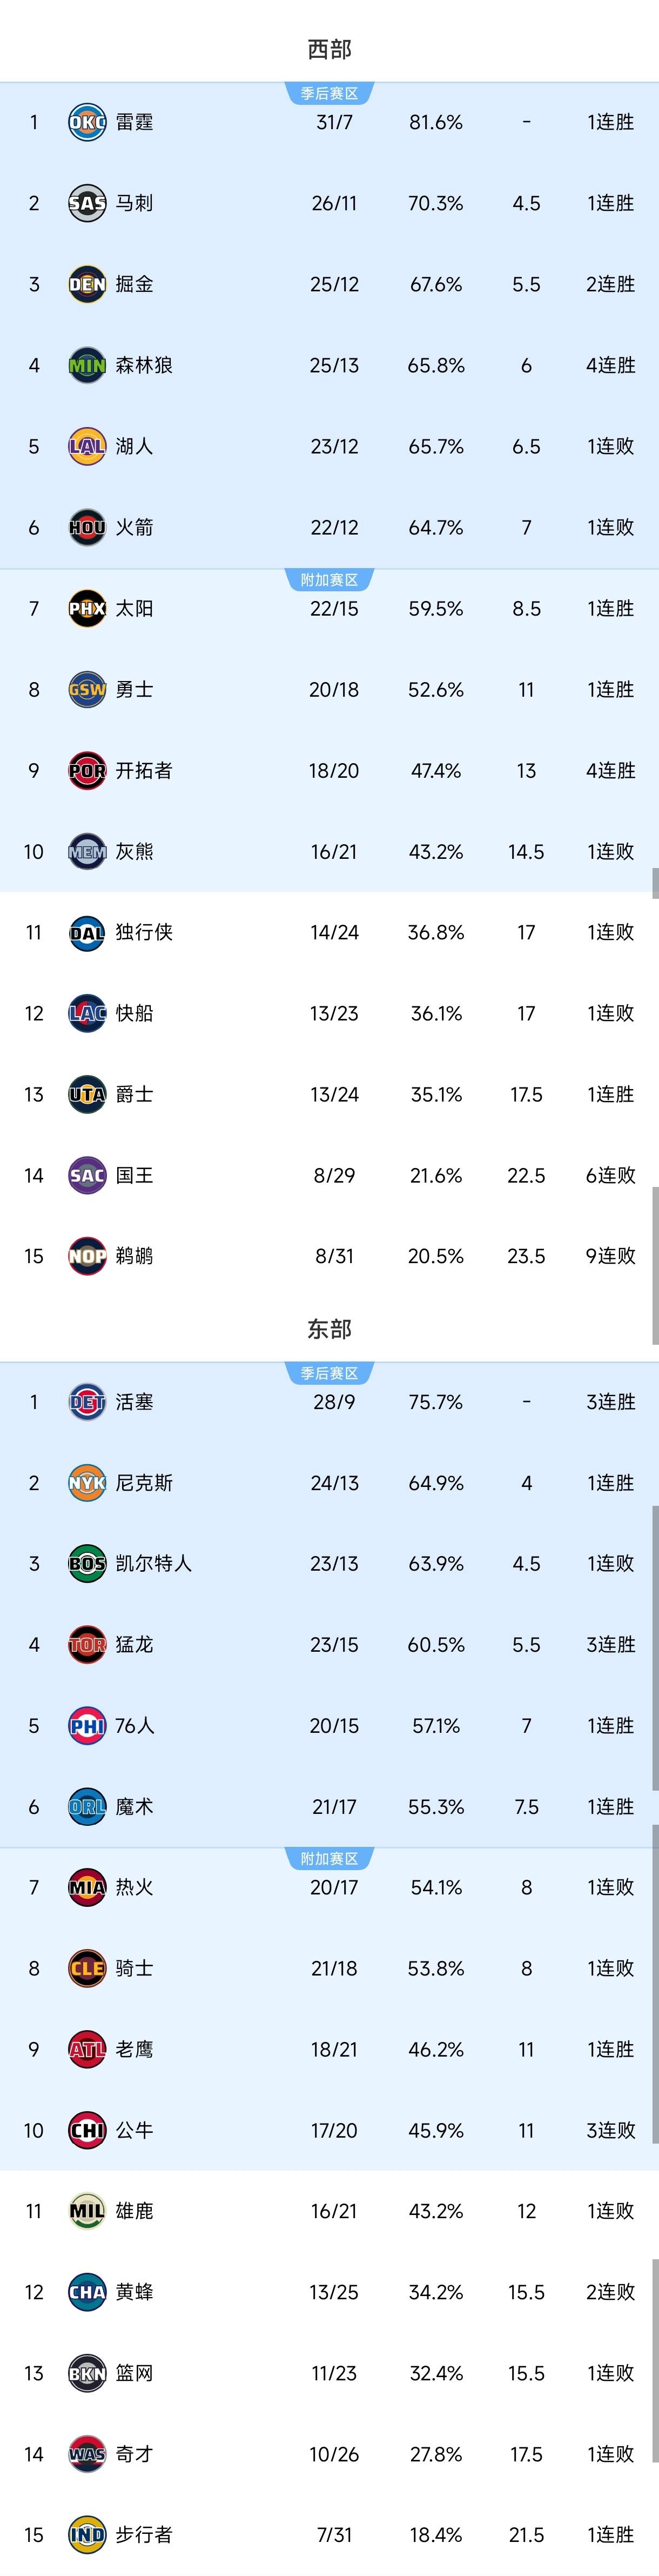Screen dimensions: 659x2576
Task: Open the Warriors GSW team logo
Action: [x=87, y=689]
